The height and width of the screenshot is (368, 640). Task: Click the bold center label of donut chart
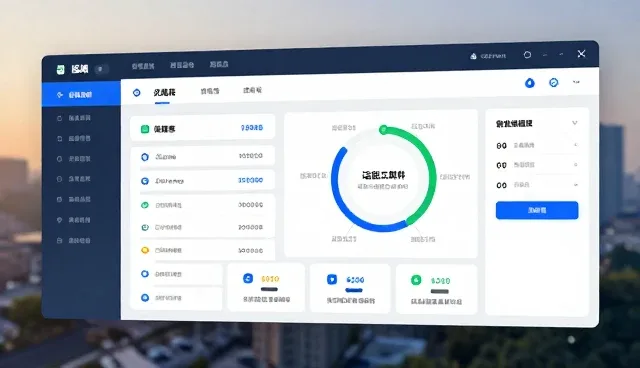tap(383, 175)
